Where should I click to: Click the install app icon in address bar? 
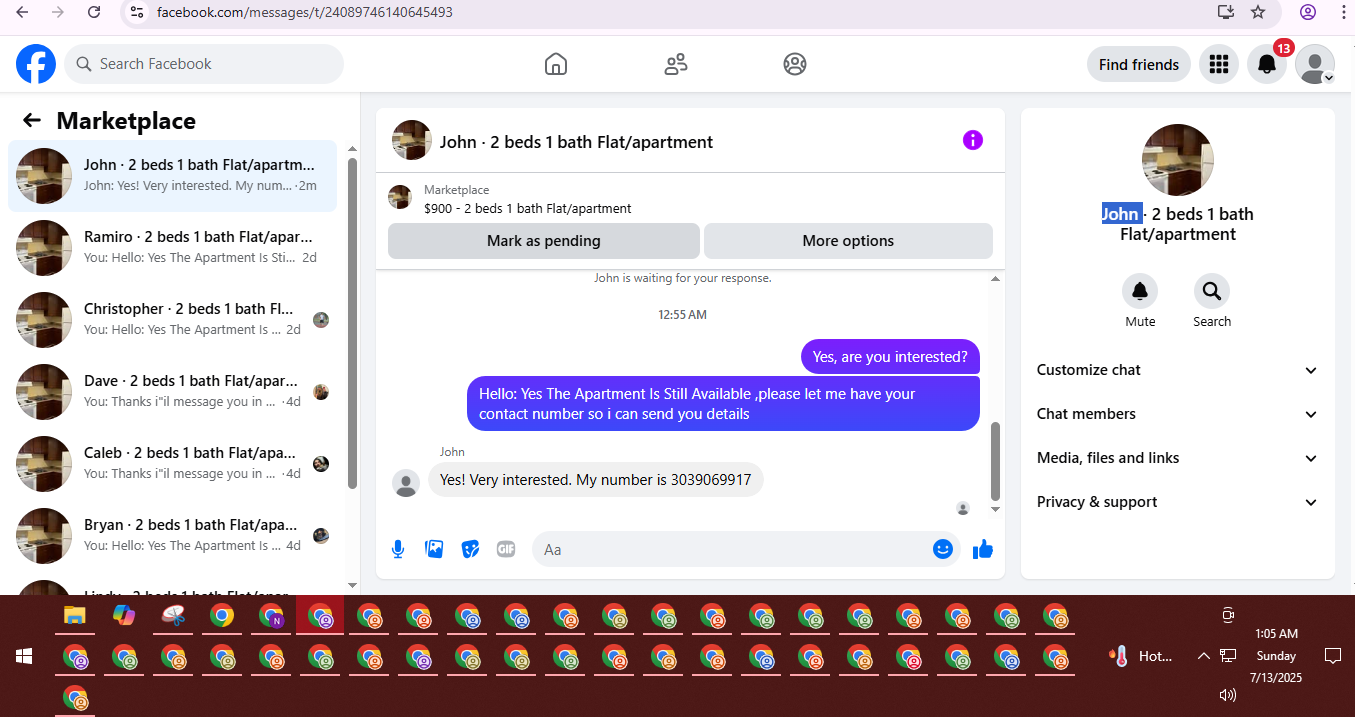click(x=1226, y=12)
